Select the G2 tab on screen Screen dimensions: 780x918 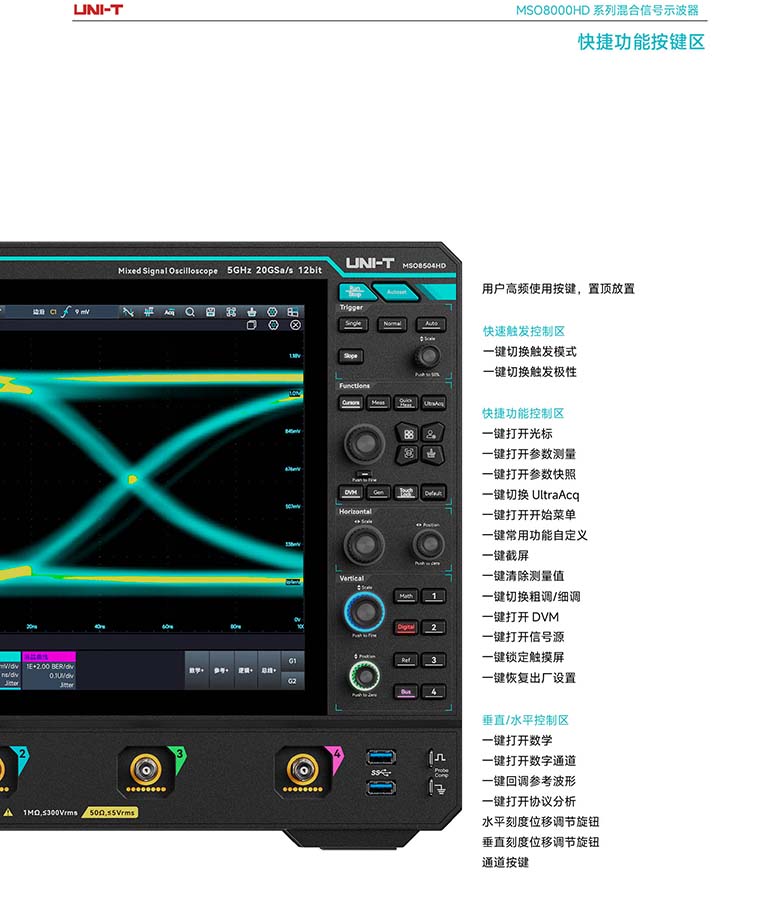(292, 680)
